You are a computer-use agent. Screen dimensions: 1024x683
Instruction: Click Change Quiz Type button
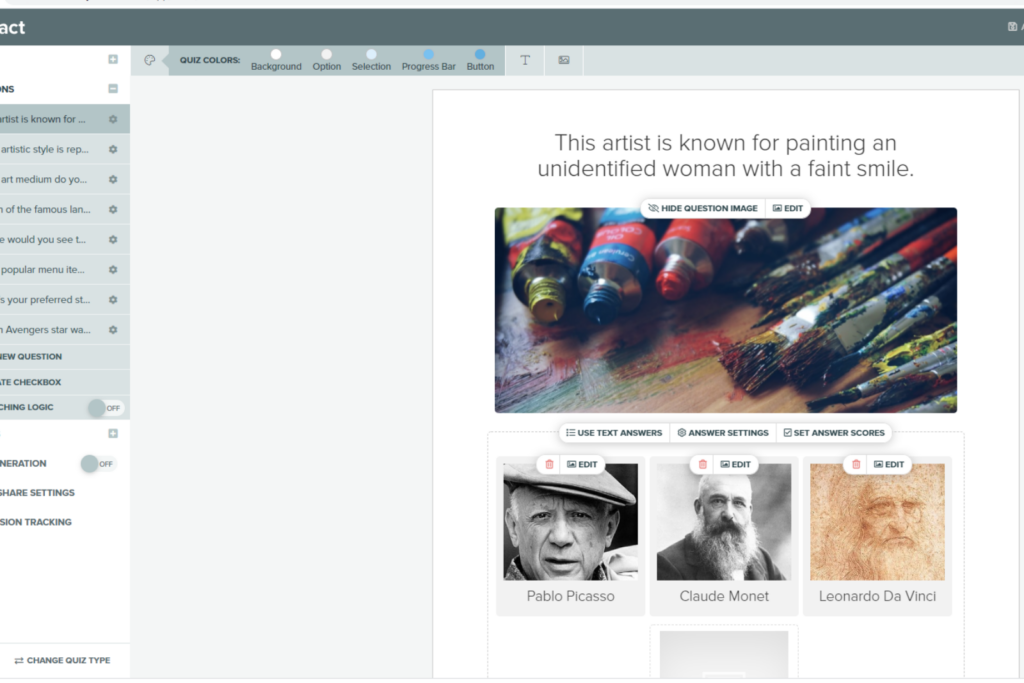(63, 660)
